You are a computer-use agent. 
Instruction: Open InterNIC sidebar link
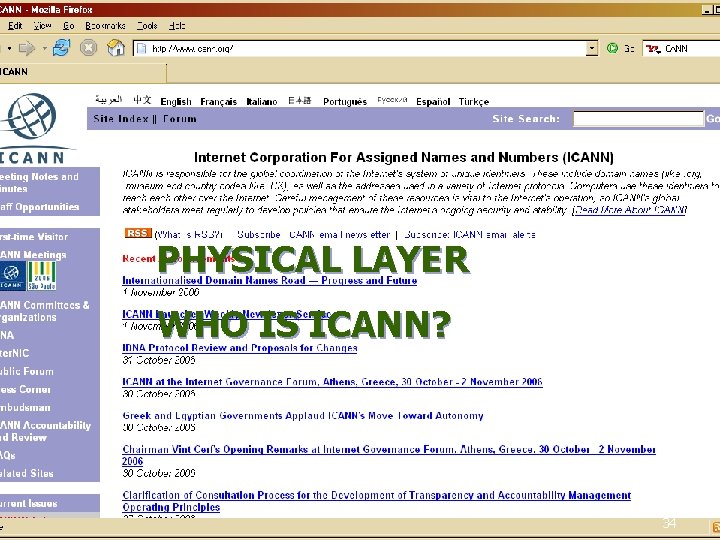[x=15, y=353]
